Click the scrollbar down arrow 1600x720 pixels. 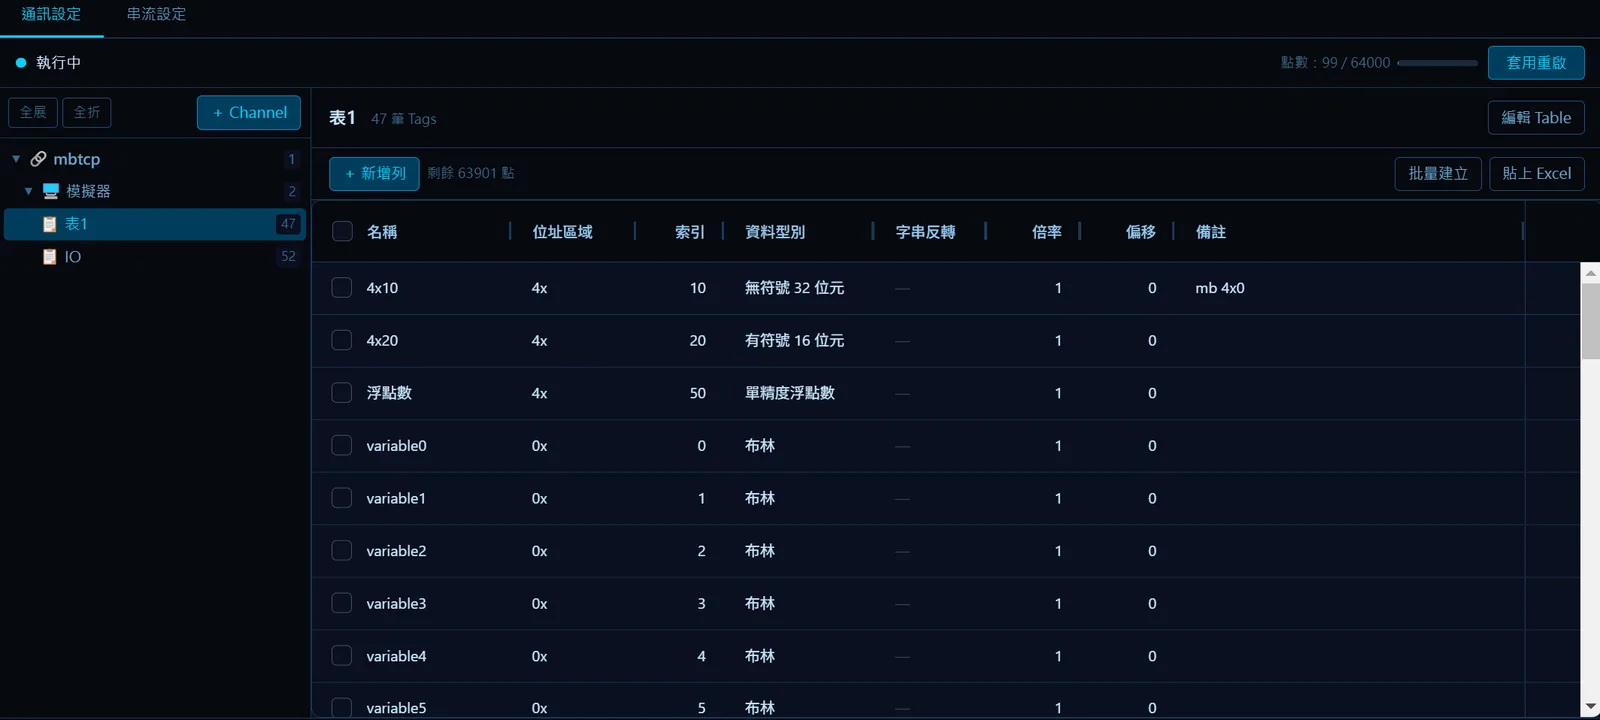click(1590, 707)
